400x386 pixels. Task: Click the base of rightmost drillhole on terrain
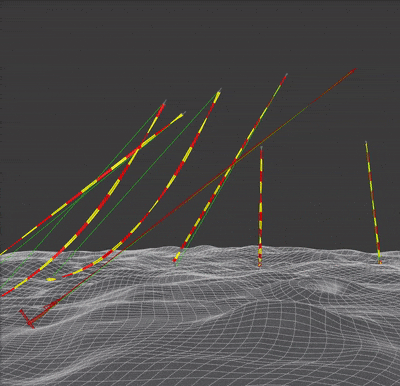[x=380, y=262]
